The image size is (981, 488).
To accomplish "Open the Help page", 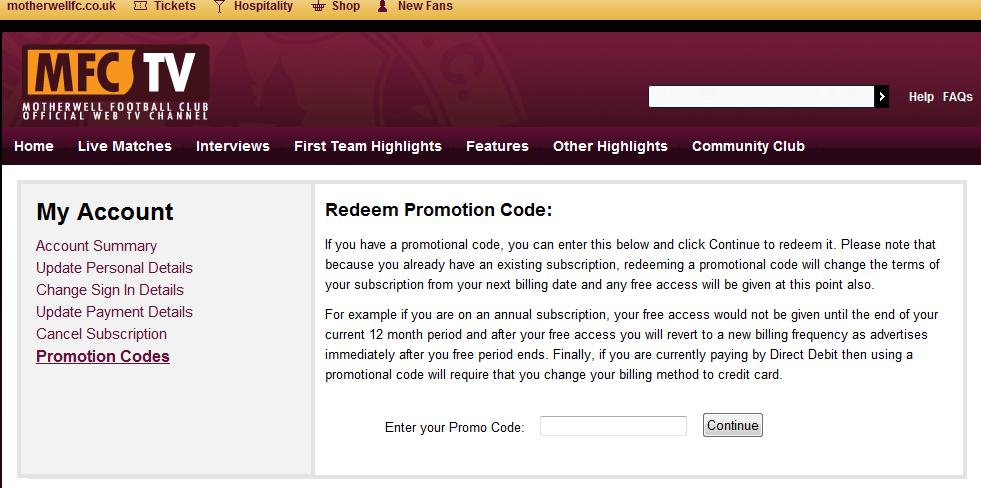I will click(921, 97).
